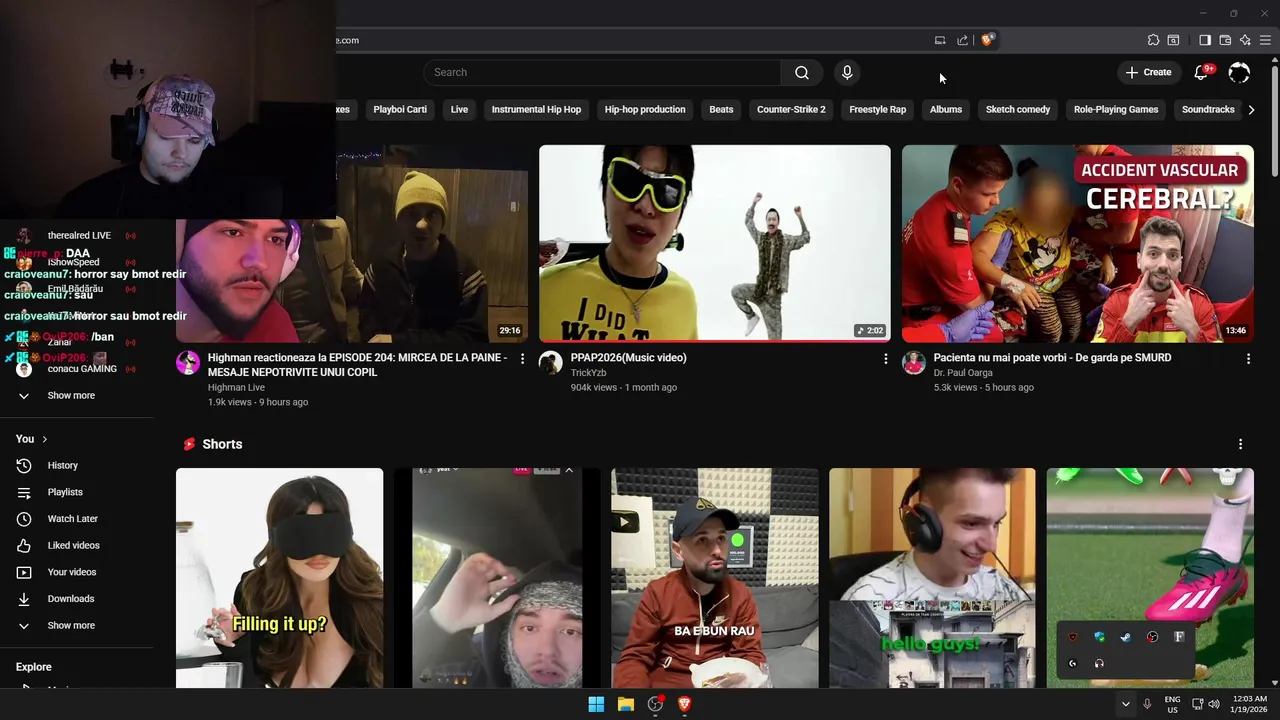Click the install app icon in address bar
Image resolution: width=1280 pixels, height=720 pixels.
940,40
